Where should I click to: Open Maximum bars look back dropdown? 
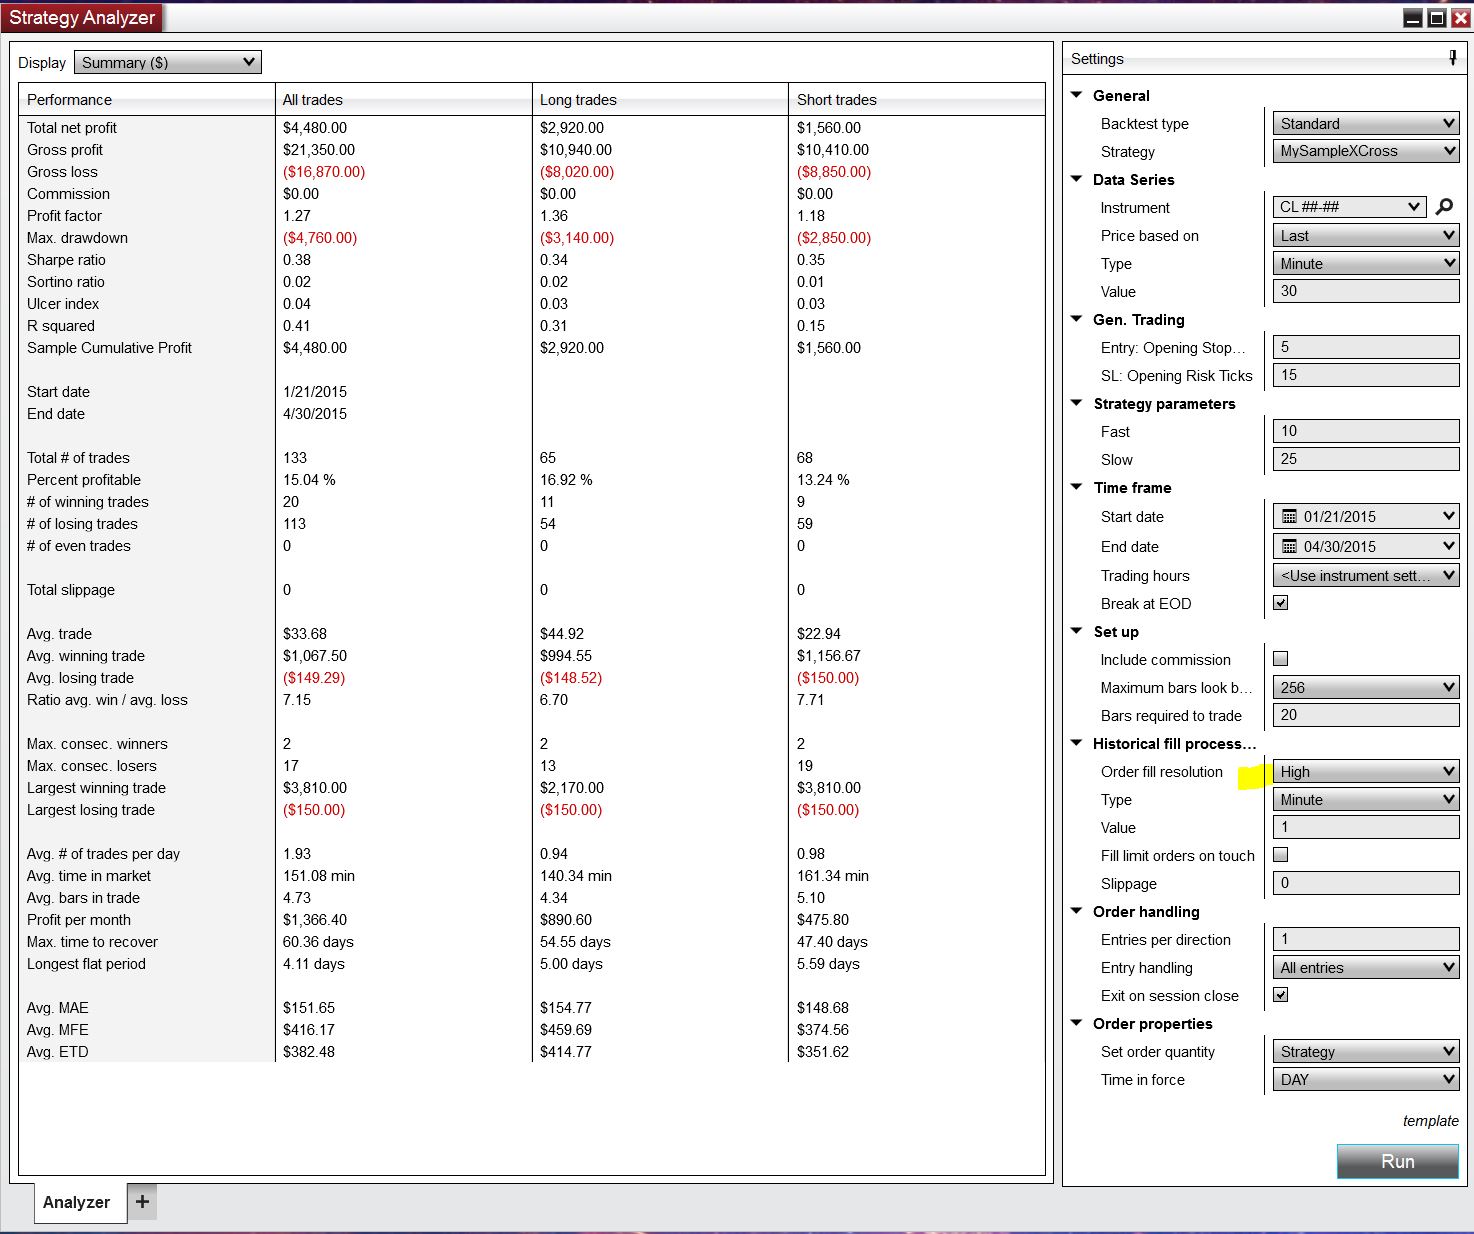[x=1365, y=688]
